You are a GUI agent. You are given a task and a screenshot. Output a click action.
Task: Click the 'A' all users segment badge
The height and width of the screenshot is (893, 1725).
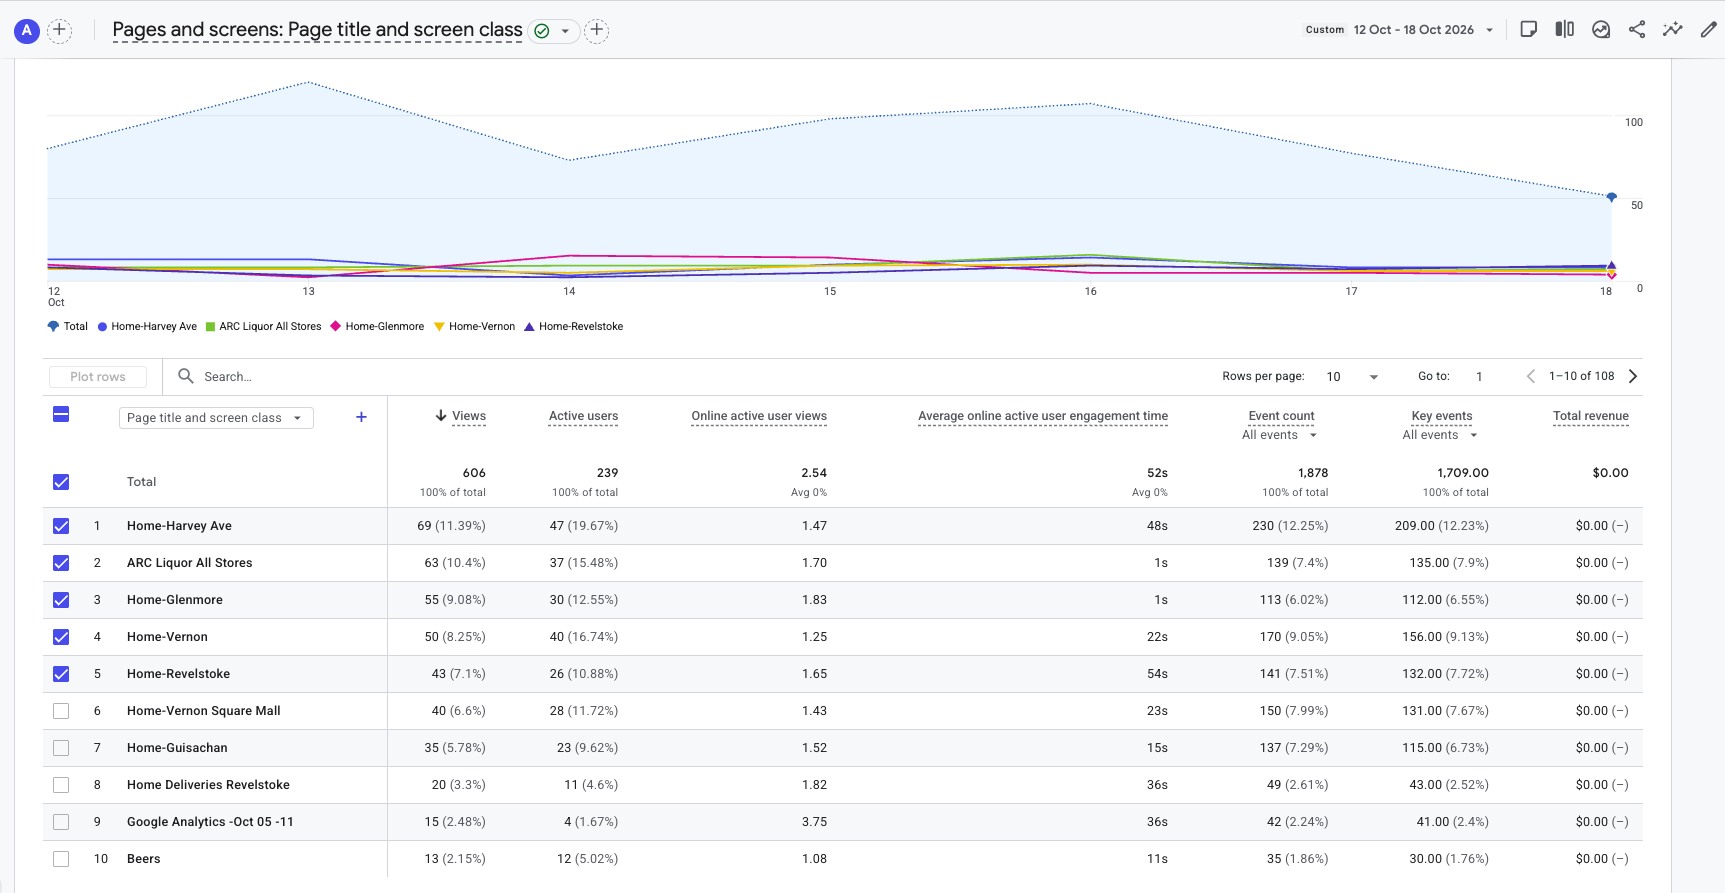tap(27, 31)
